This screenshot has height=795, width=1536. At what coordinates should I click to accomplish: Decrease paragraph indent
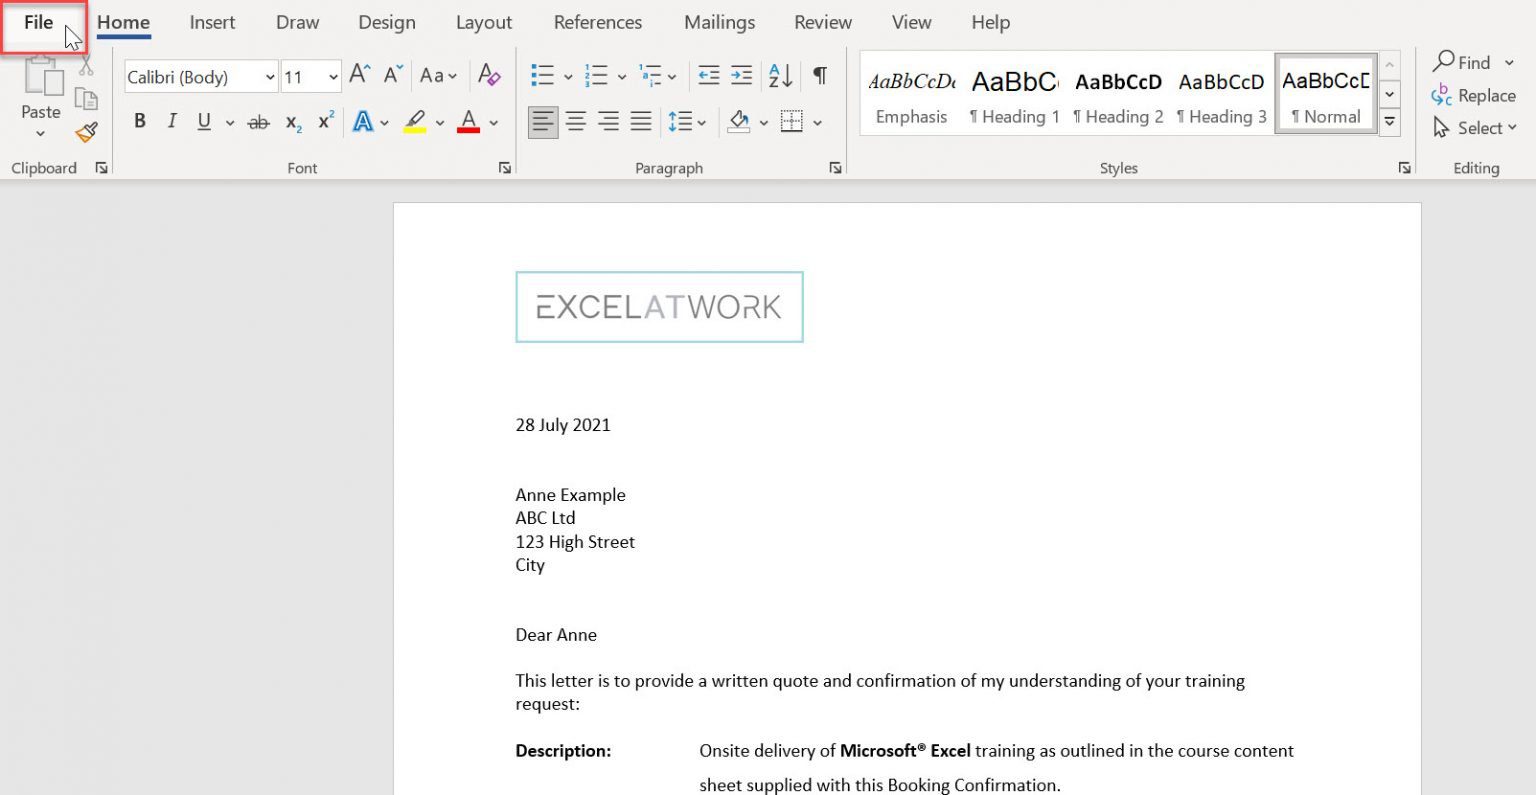[709, 75]
